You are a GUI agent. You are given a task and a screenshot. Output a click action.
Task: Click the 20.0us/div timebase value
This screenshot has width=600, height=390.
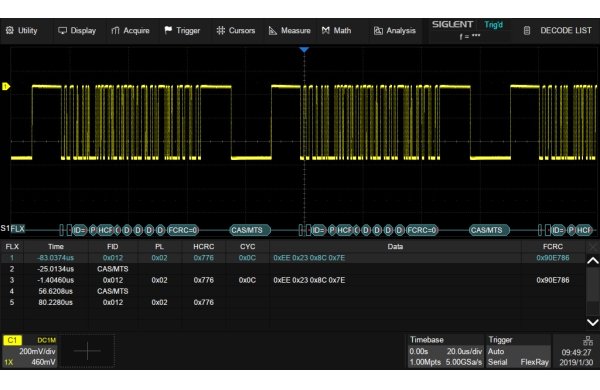464,351
